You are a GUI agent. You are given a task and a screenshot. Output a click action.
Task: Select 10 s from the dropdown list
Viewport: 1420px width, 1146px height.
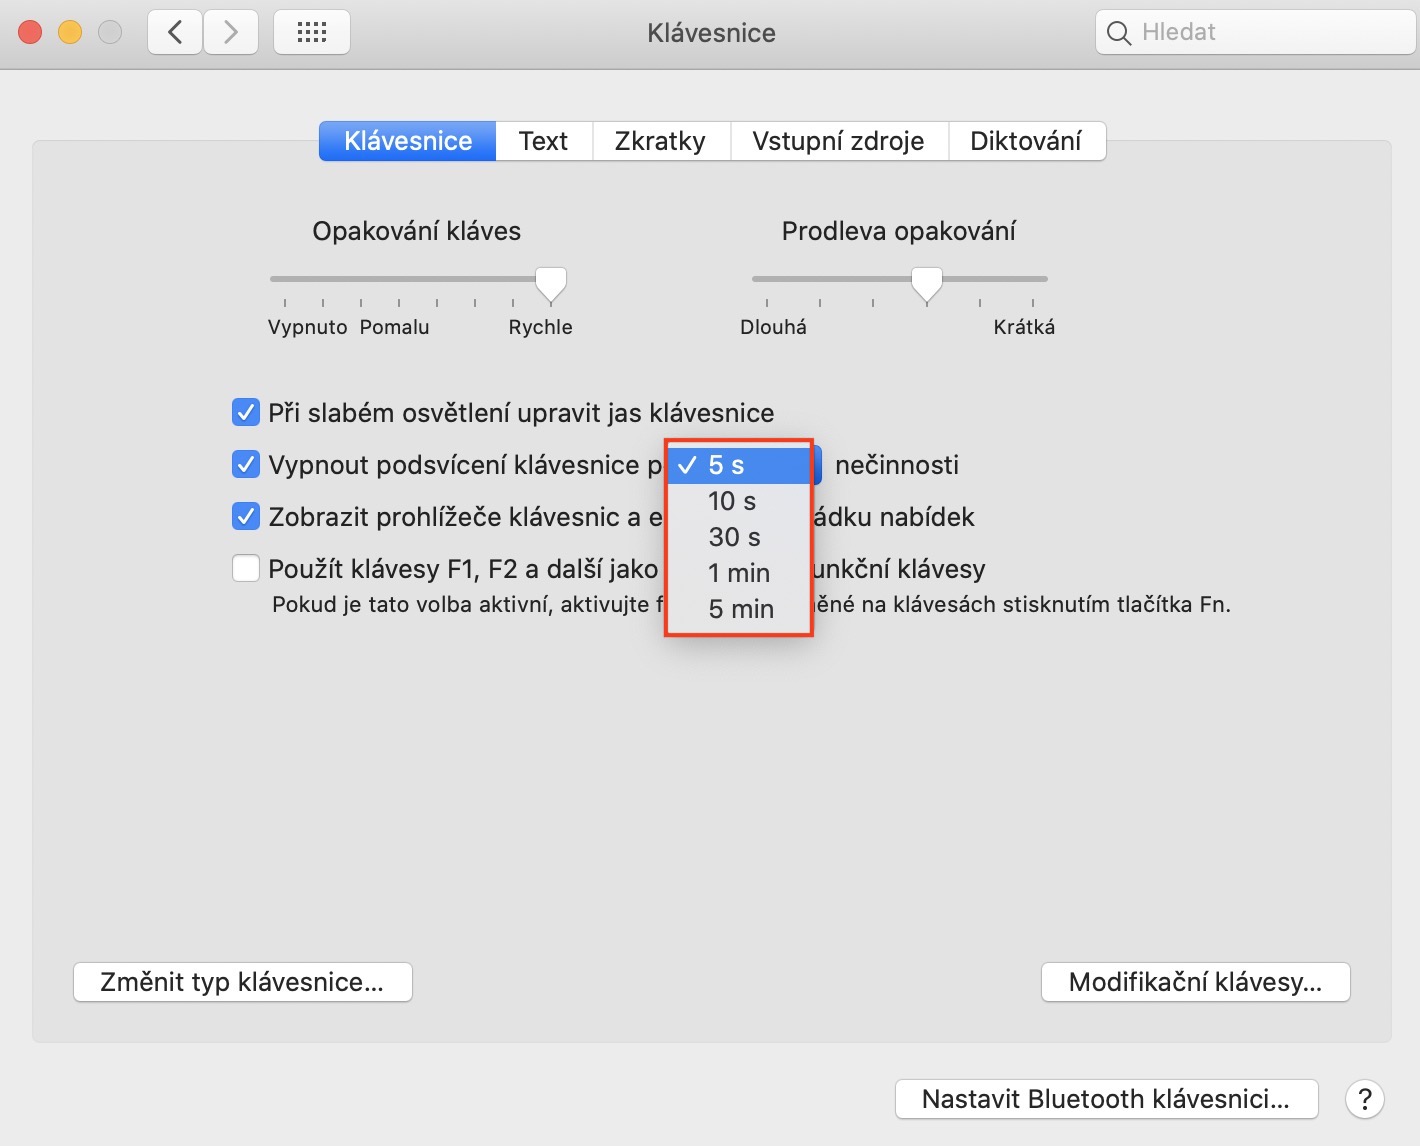pos(733,501)
